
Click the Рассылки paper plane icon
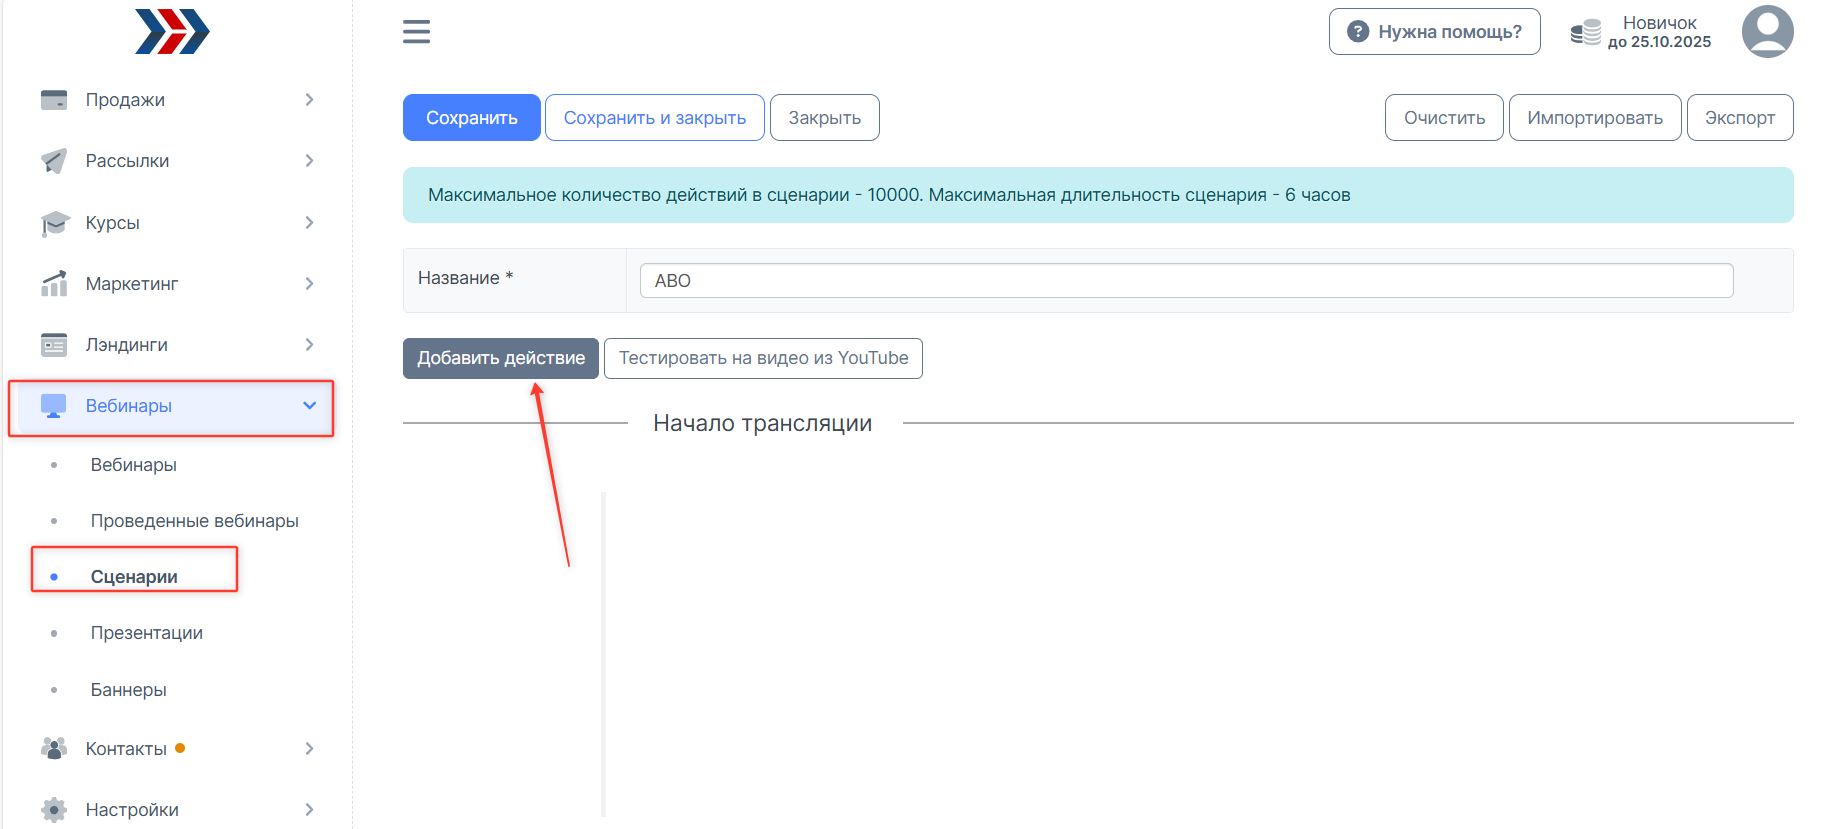point(54,161)
